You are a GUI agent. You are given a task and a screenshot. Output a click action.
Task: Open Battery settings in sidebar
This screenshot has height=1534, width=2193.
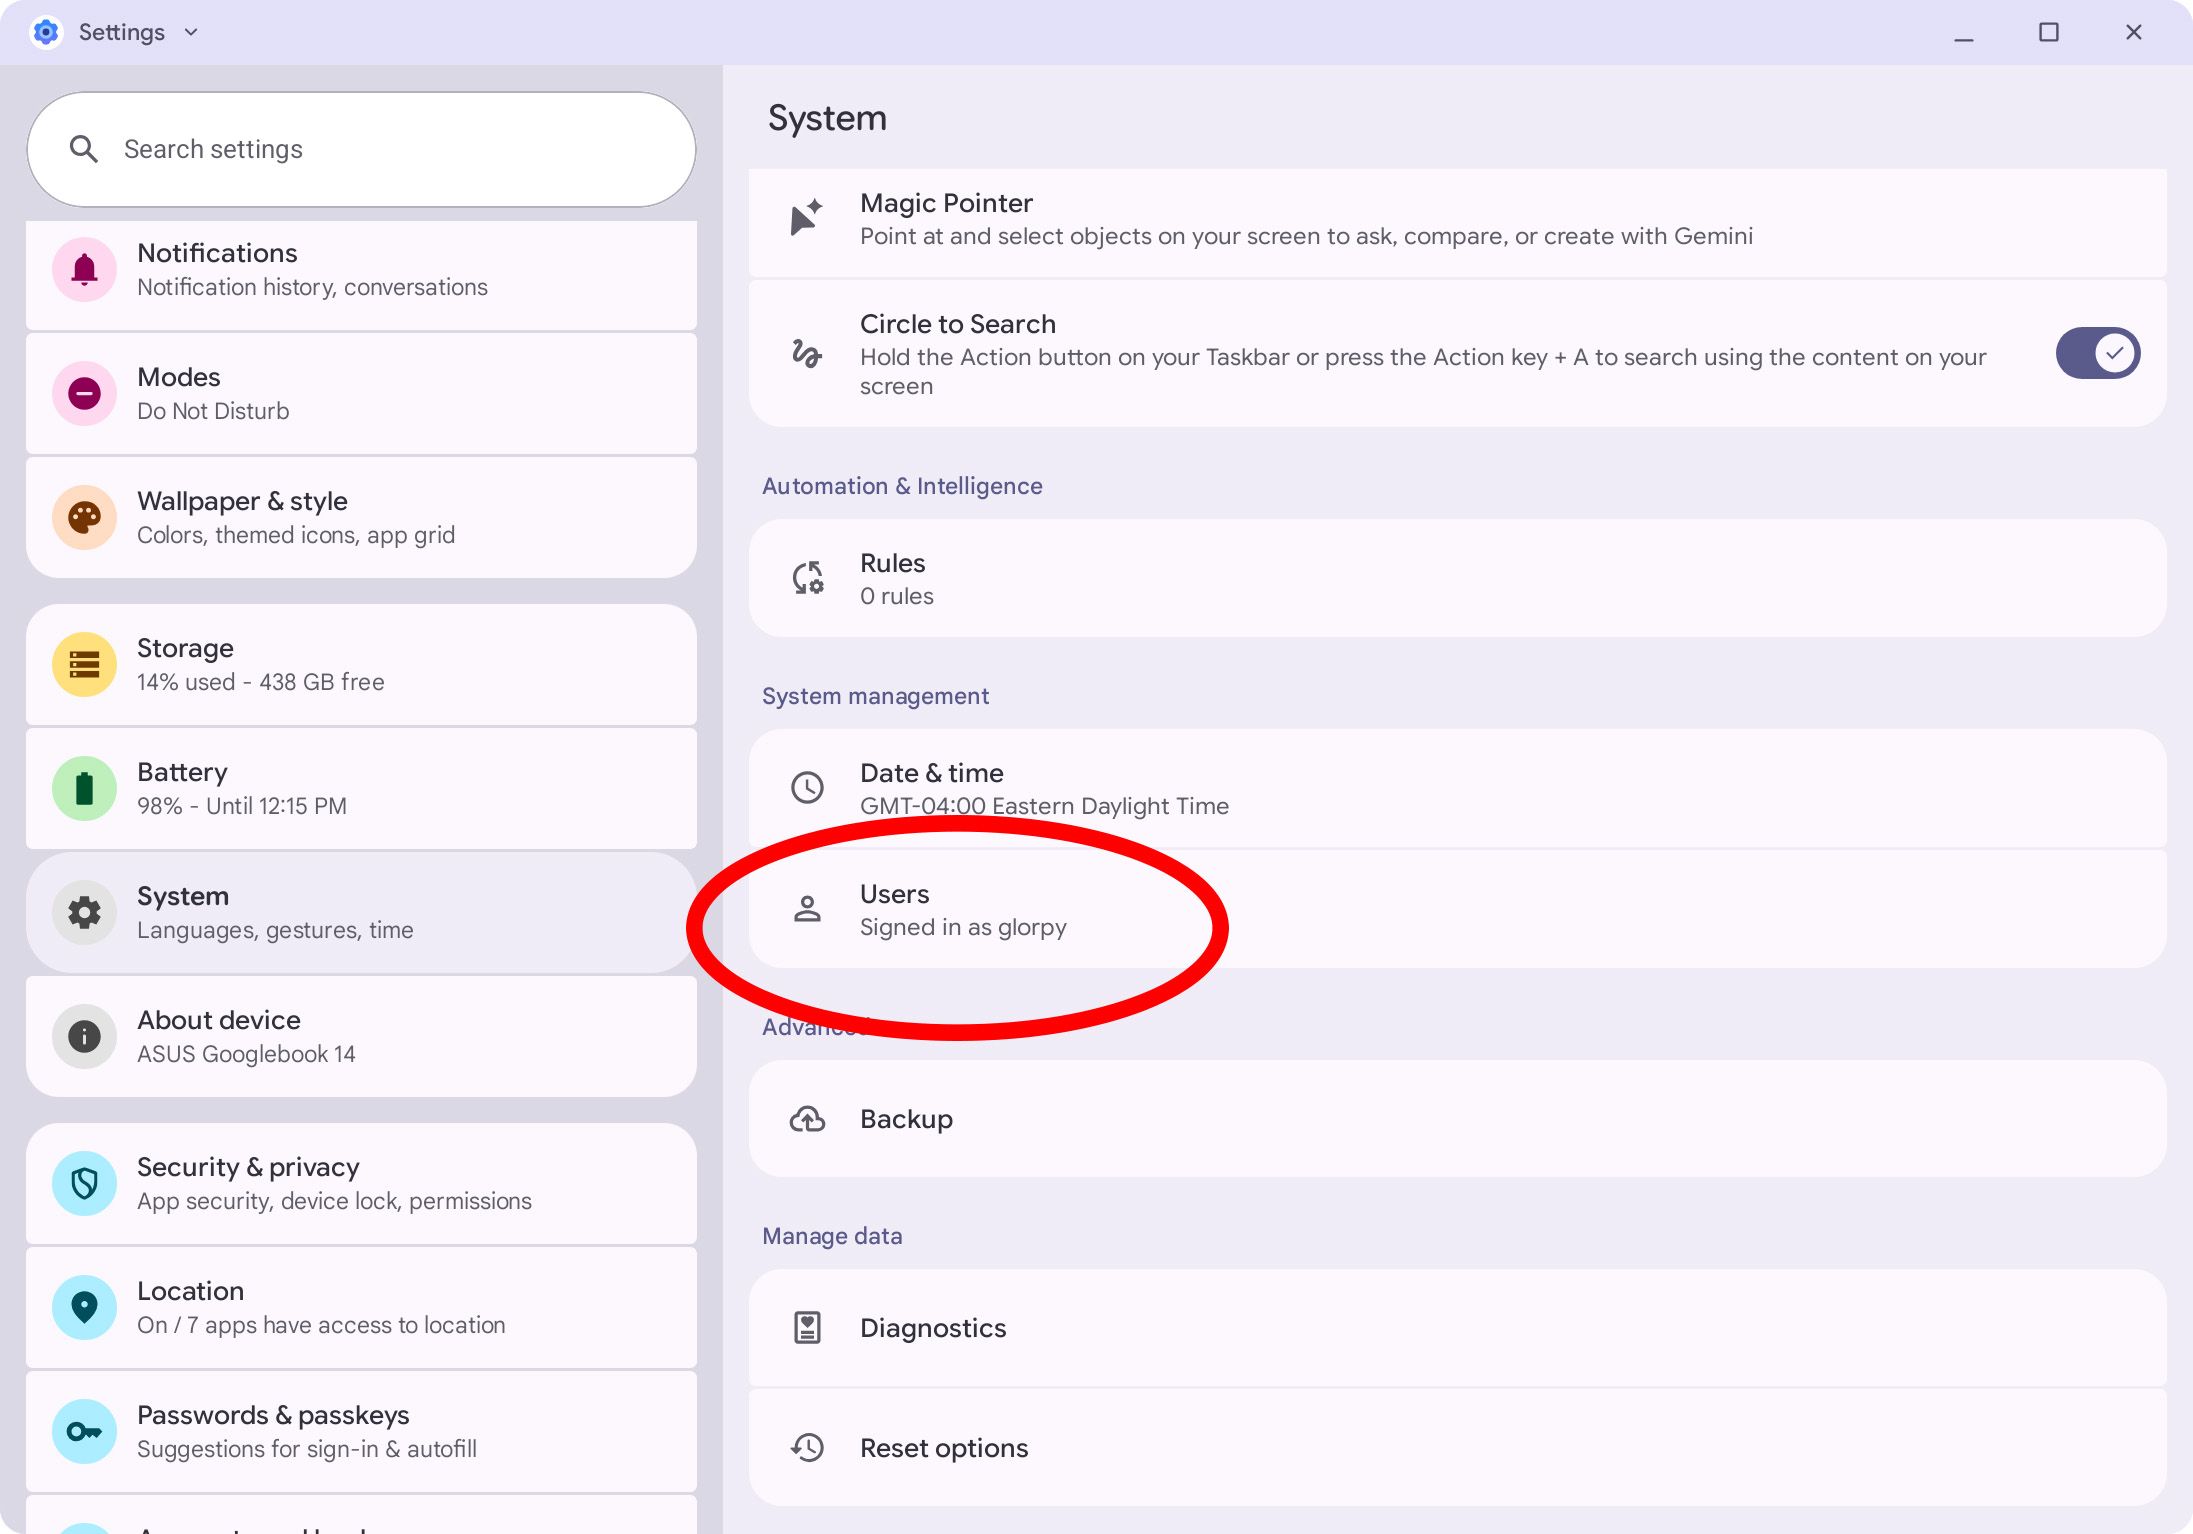(x=361, y=789)
